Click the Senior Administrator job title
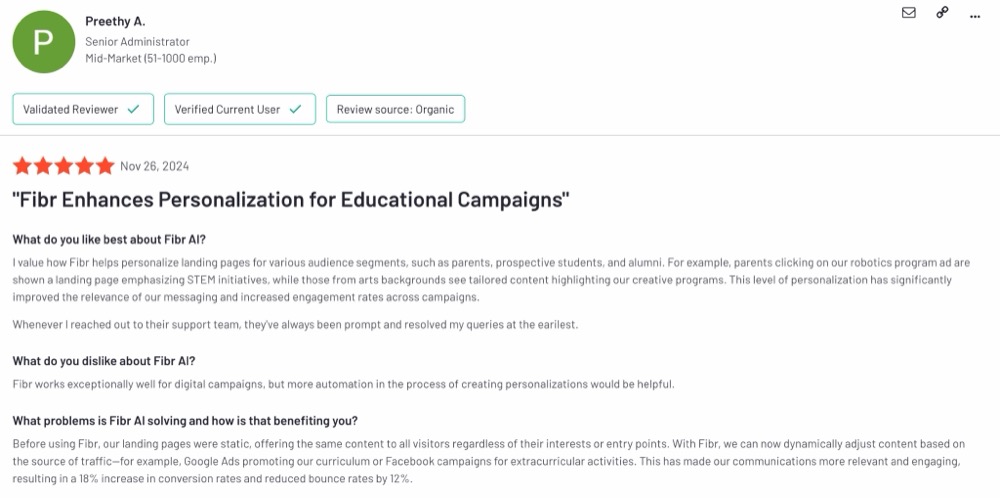The image size is (1000, 498). (x=138, y=41)
